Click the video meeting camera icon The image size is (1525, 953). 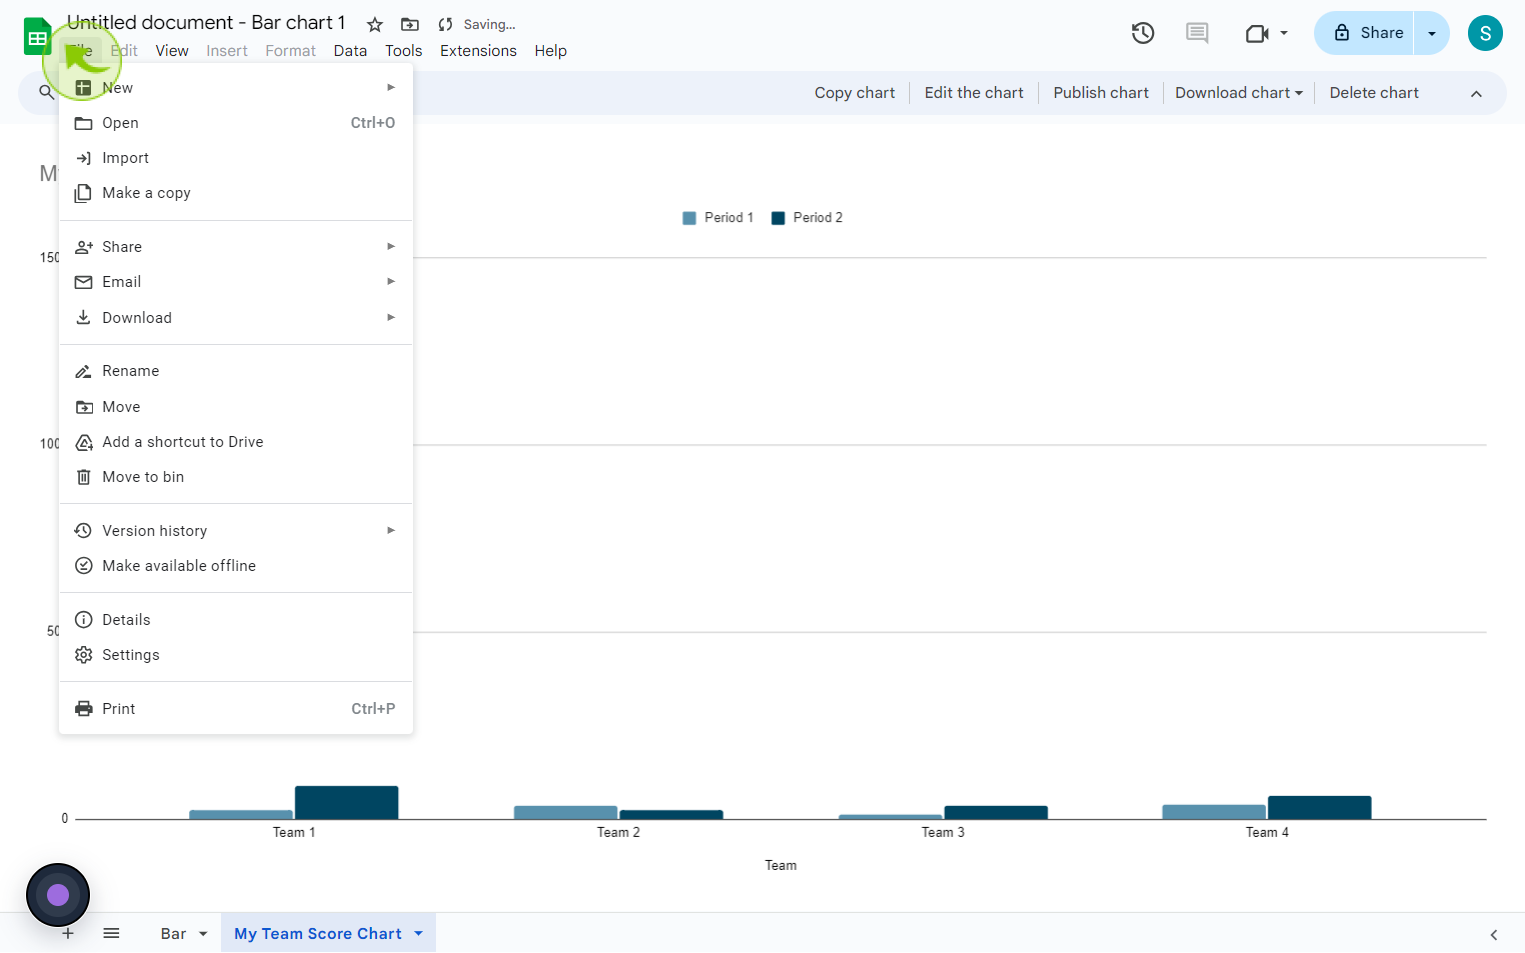(x=1257, y=34)
